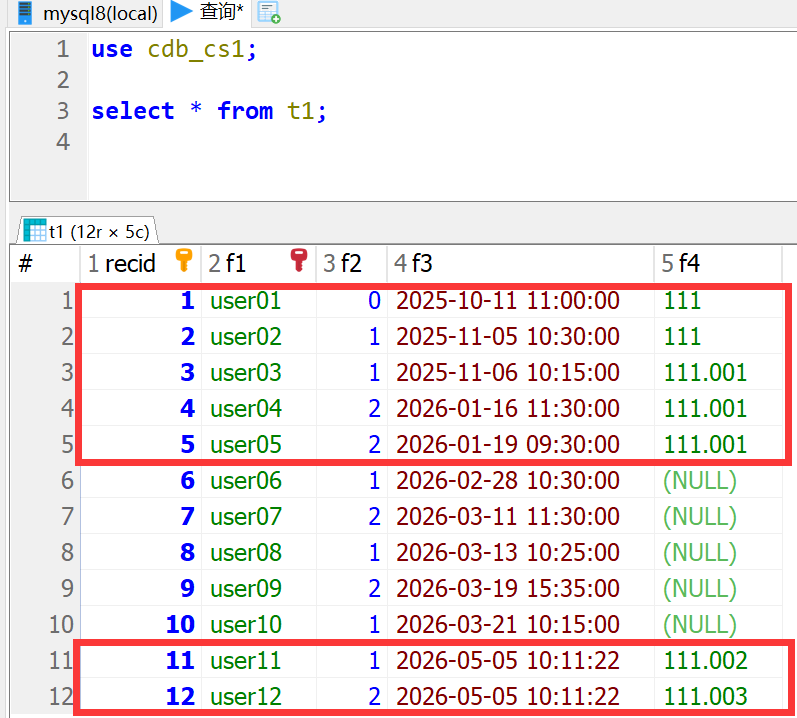
Task: Click the blue run query icon
Action: pyautogui.click(x=181, y=11)
